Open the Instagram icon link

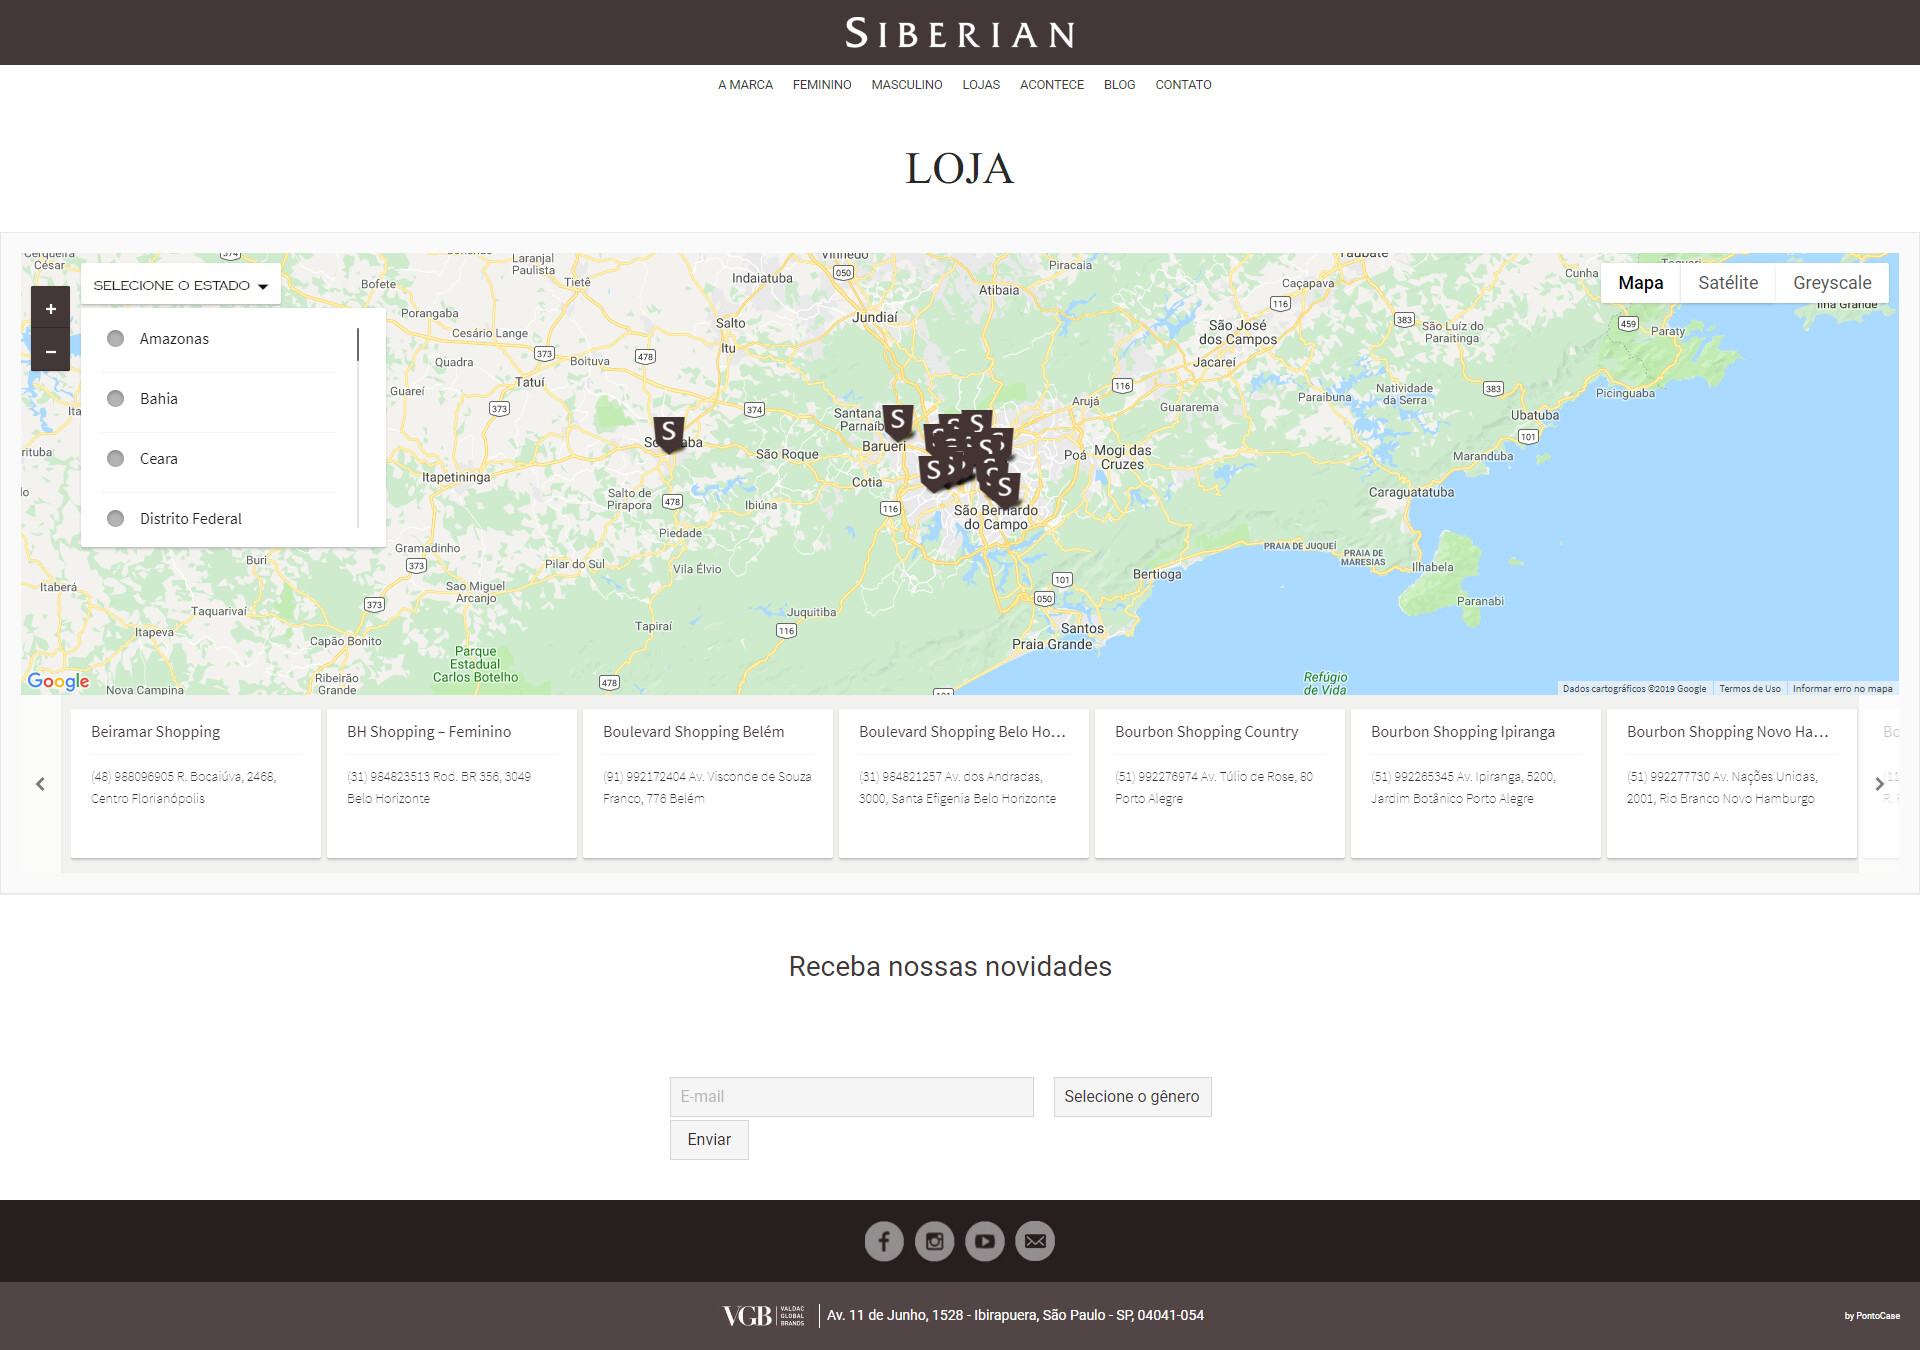[x=934, y=1241]
